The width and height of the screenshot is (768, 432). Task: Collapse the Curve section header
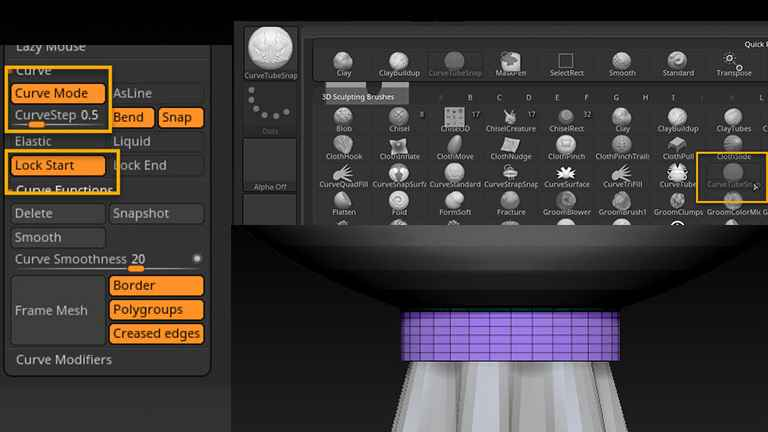[x=33, y=72]
